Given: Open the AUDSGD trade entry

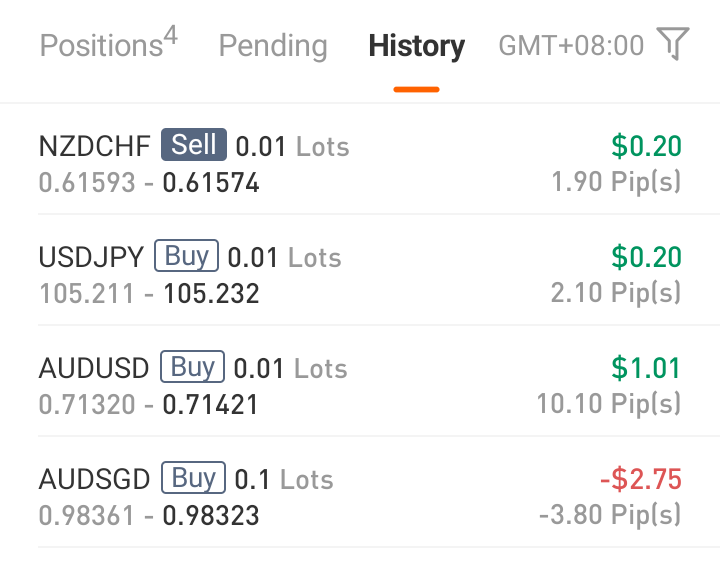Looking at the screenshot, I should click(x=360, y=497).
